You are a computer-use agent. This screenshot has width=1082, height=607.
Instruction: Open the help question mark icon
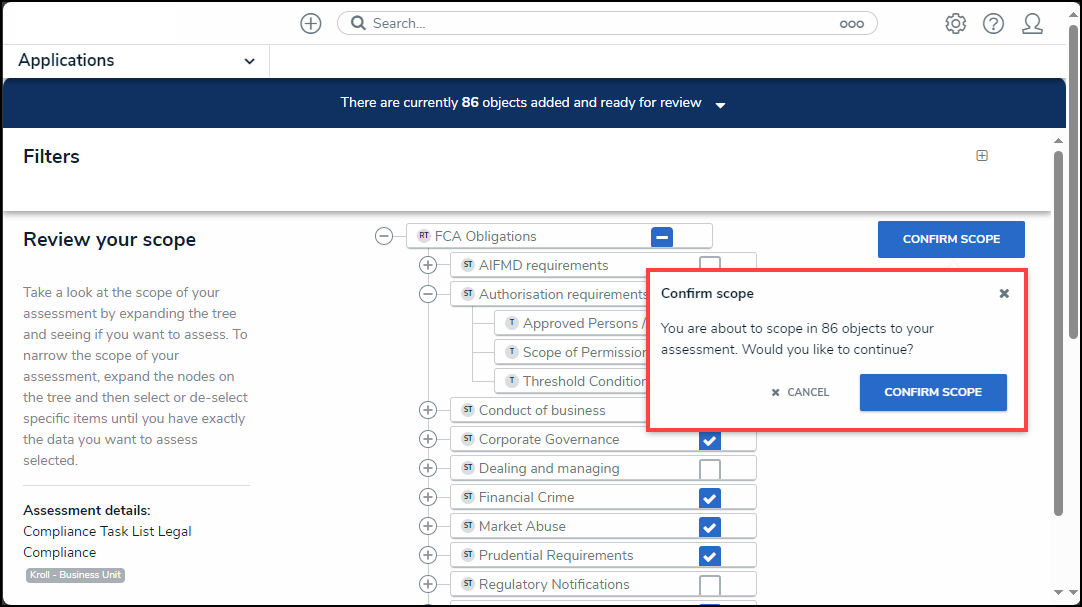[x=993, y=24]
